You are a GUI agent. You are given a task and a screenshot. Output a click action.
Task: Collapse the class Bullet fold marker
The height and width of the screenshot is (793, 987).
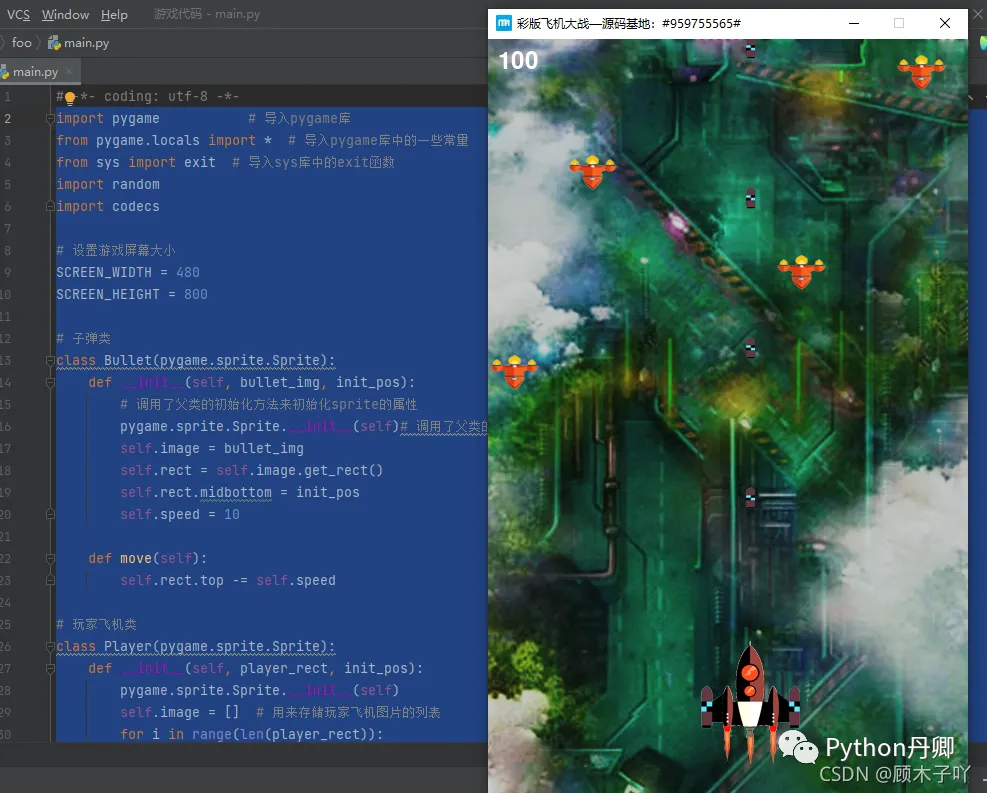pyautogui.click(x=50, y=361)
